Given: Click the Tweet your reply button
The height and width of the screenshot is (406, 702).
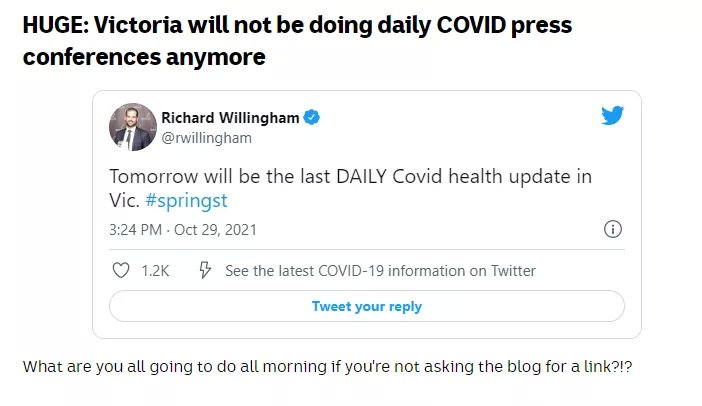Looking at the screenshot, I should 367,306.
